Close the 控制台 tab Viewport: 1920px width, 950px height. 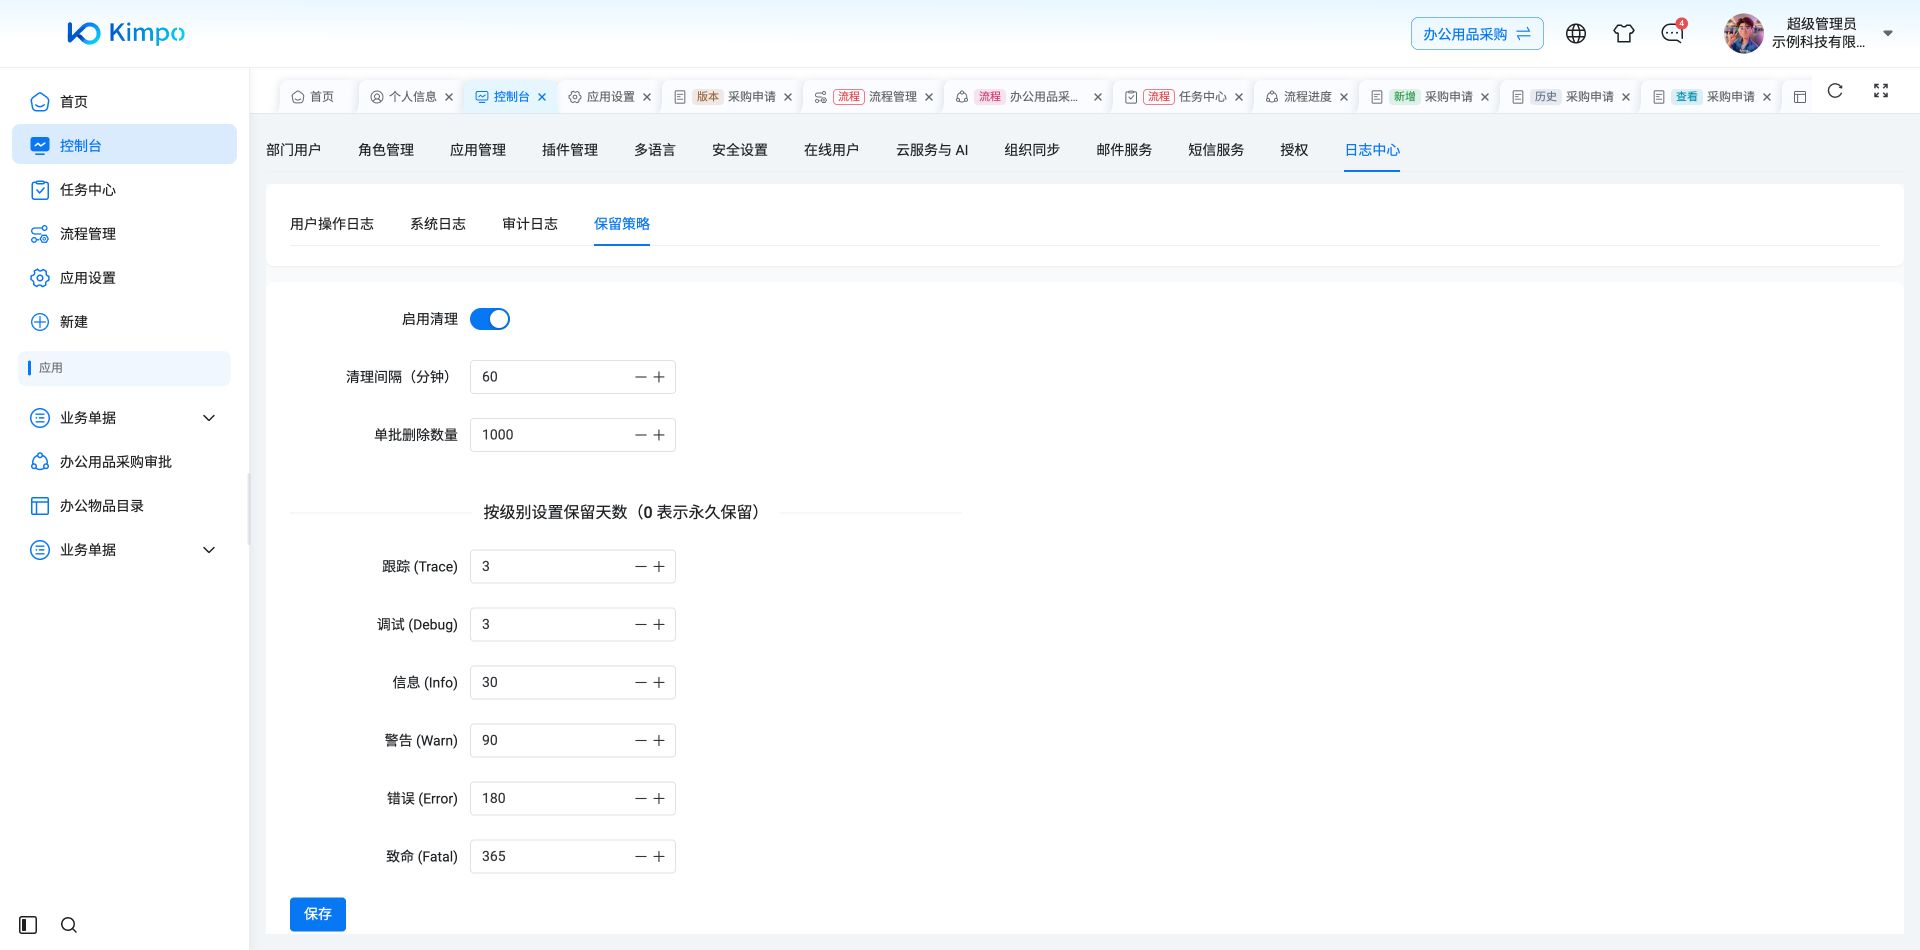[x=542, y=97]
